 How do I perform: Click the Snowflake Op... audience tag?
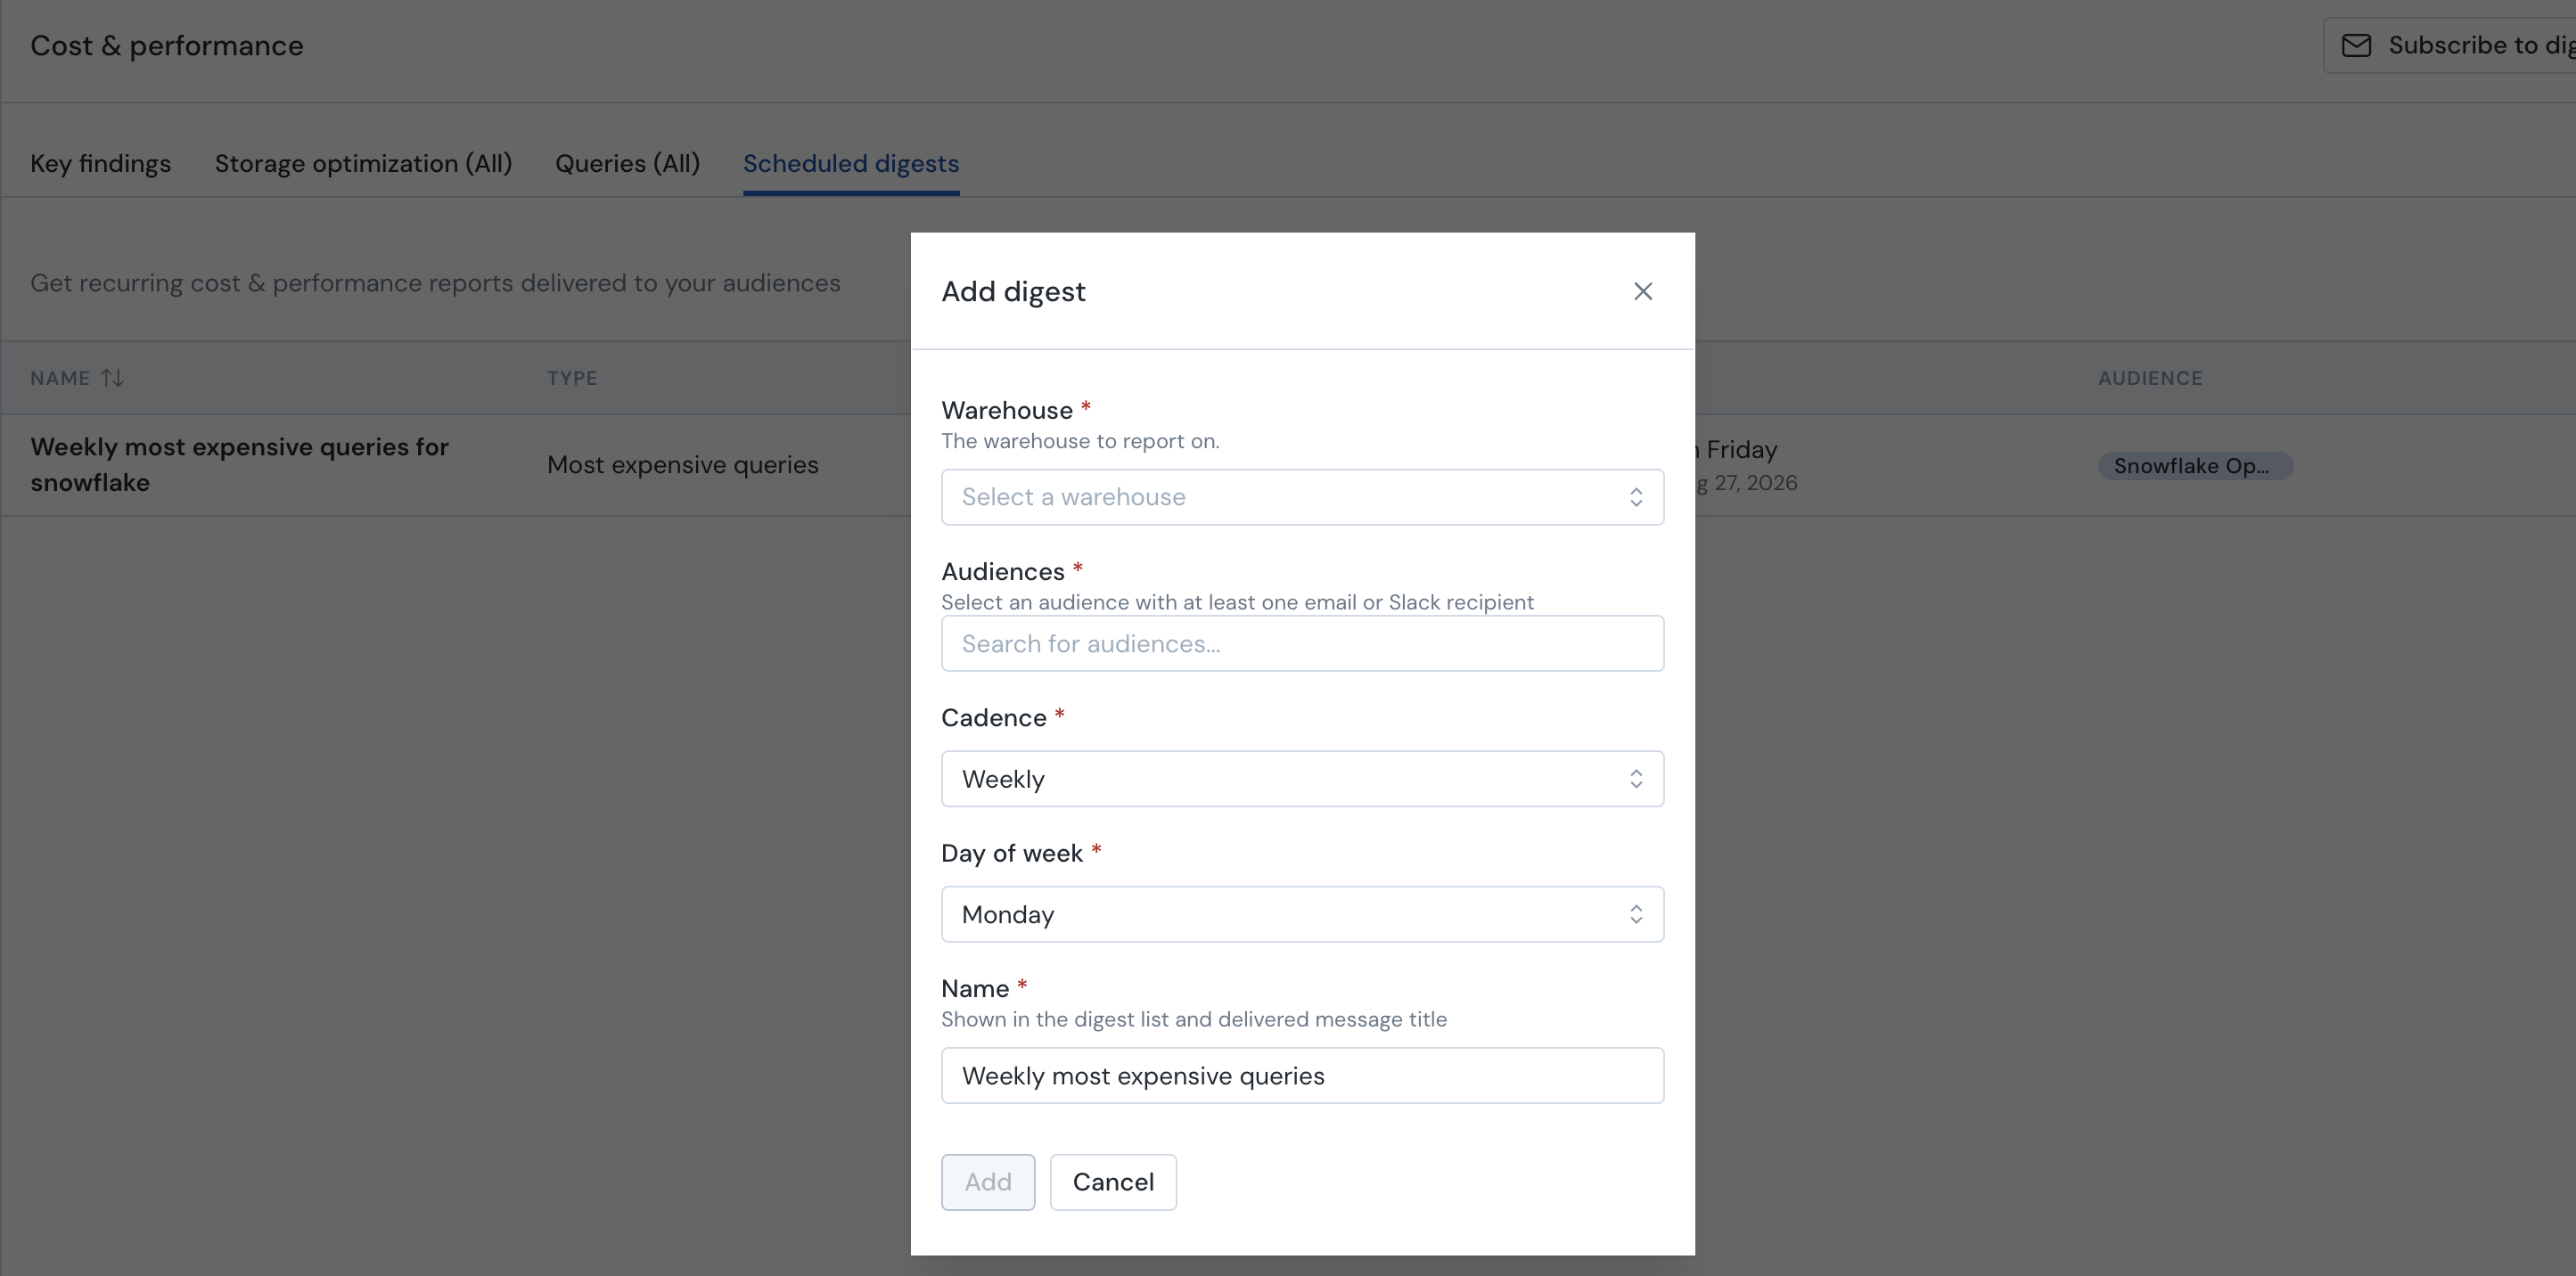tap(2194, 466)
